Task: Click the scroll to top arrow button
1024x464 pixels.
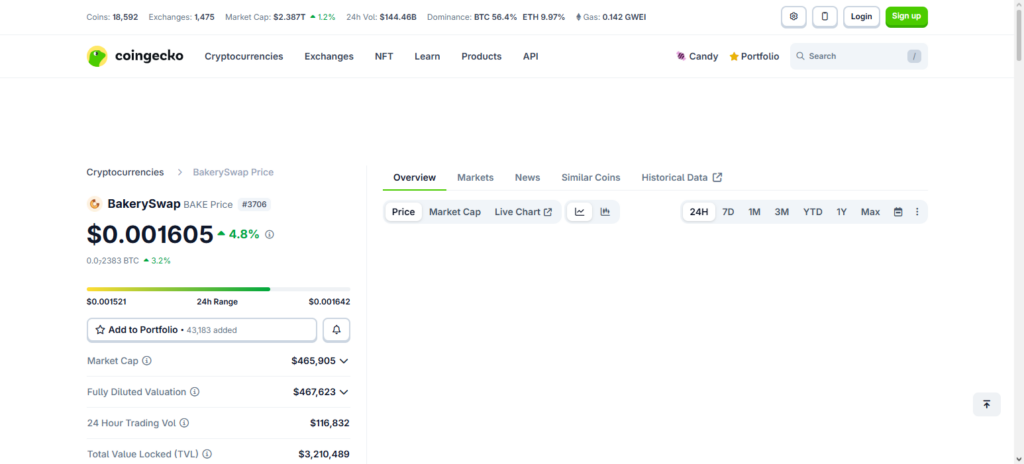Action: 986,404
